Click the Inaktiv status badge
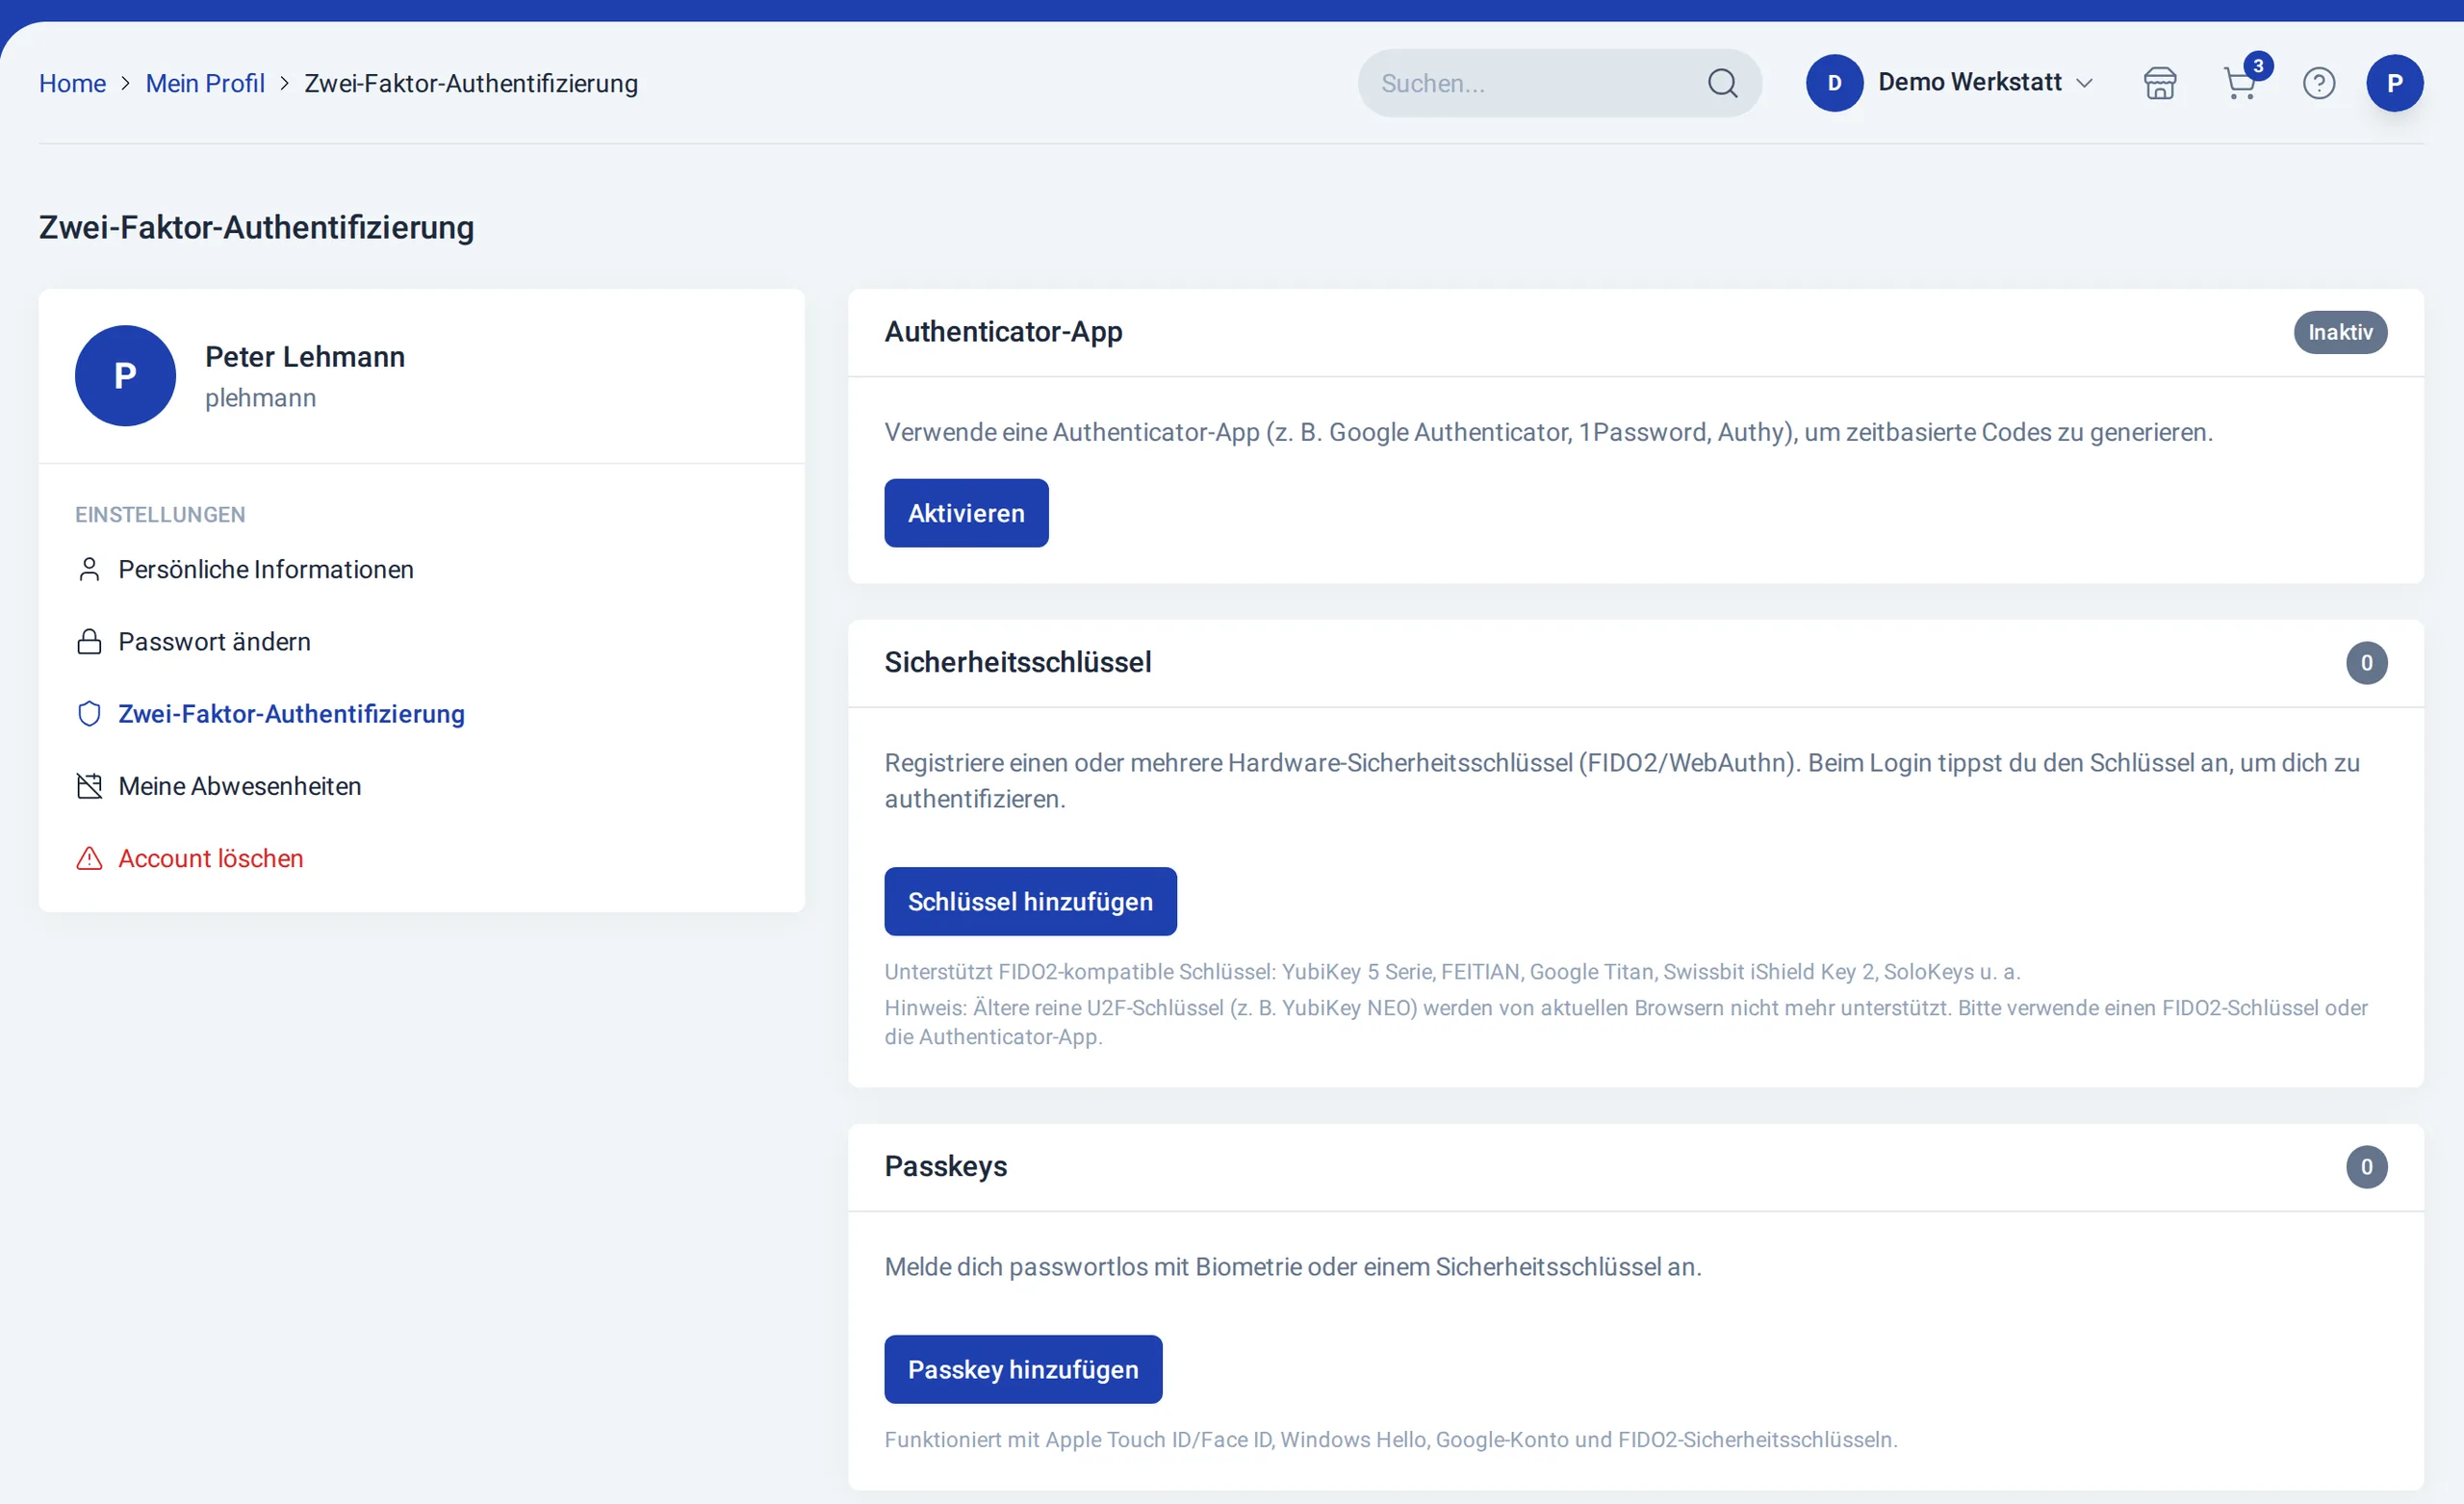 point(2340,332)
